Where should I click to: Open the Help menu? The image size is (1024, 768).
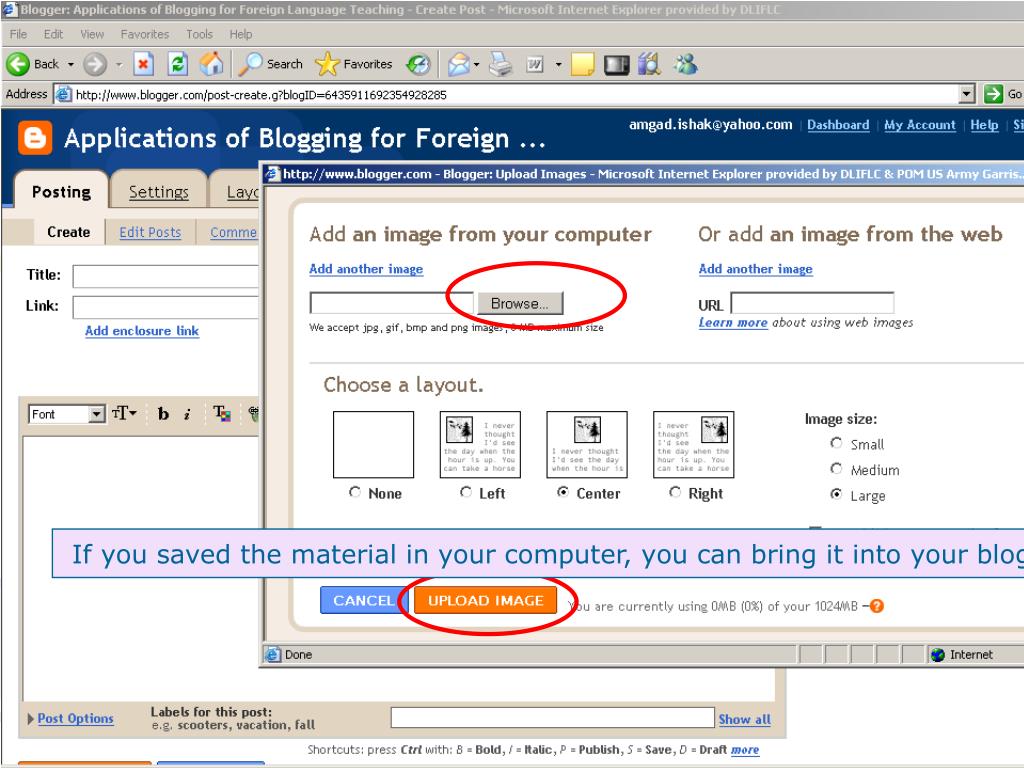coord(240,34)
